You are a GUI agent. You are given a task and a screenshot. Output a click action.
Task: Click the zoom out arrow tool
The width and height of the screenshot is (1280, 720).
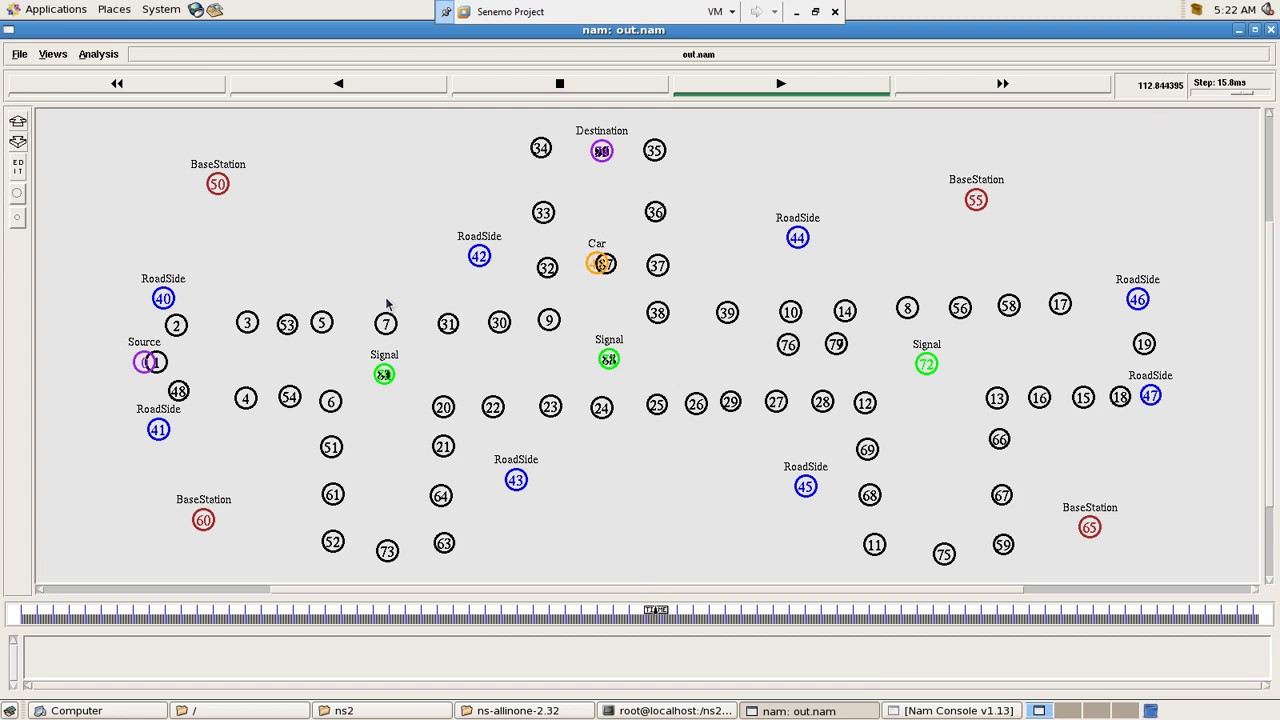[18, 142]
